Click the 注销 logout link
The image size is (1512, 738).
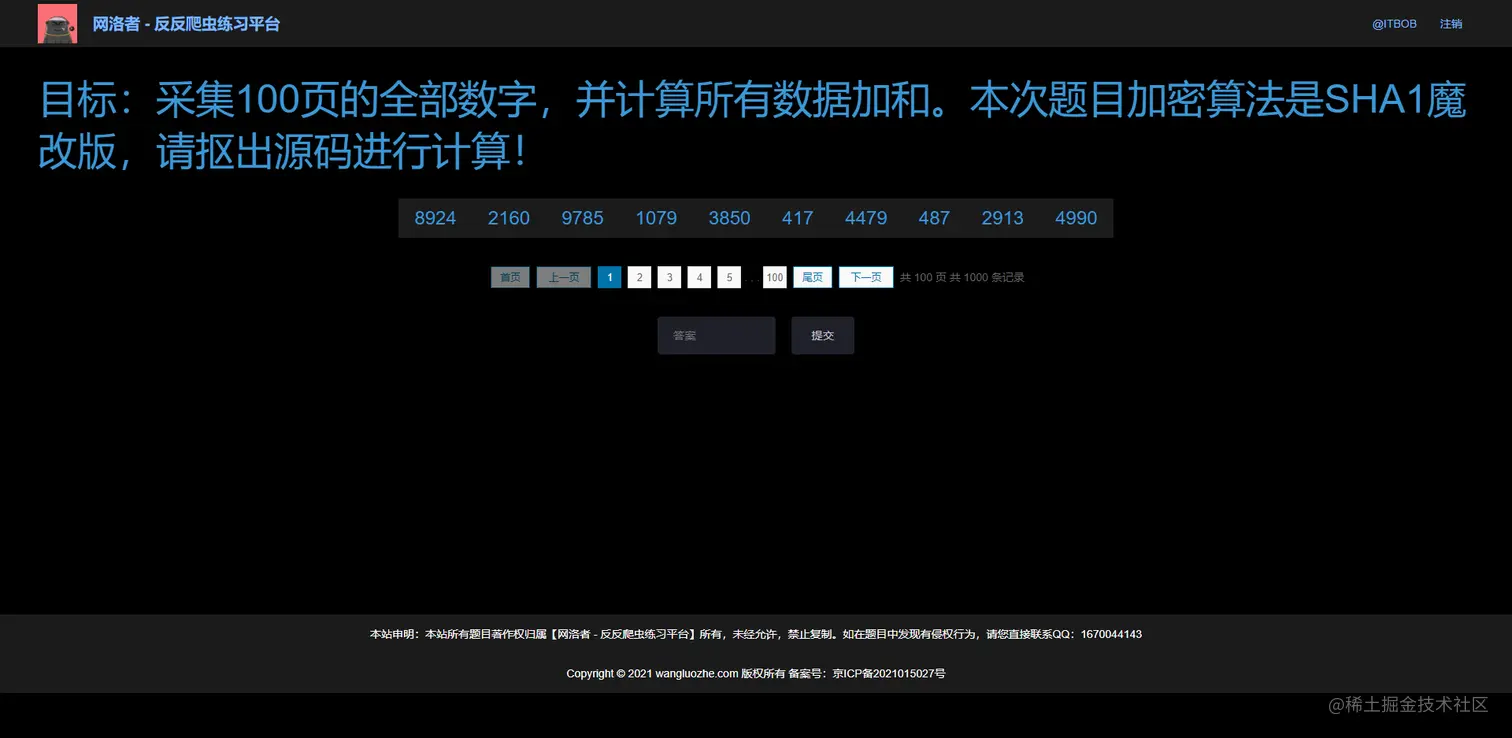(x=1451, y=24)
